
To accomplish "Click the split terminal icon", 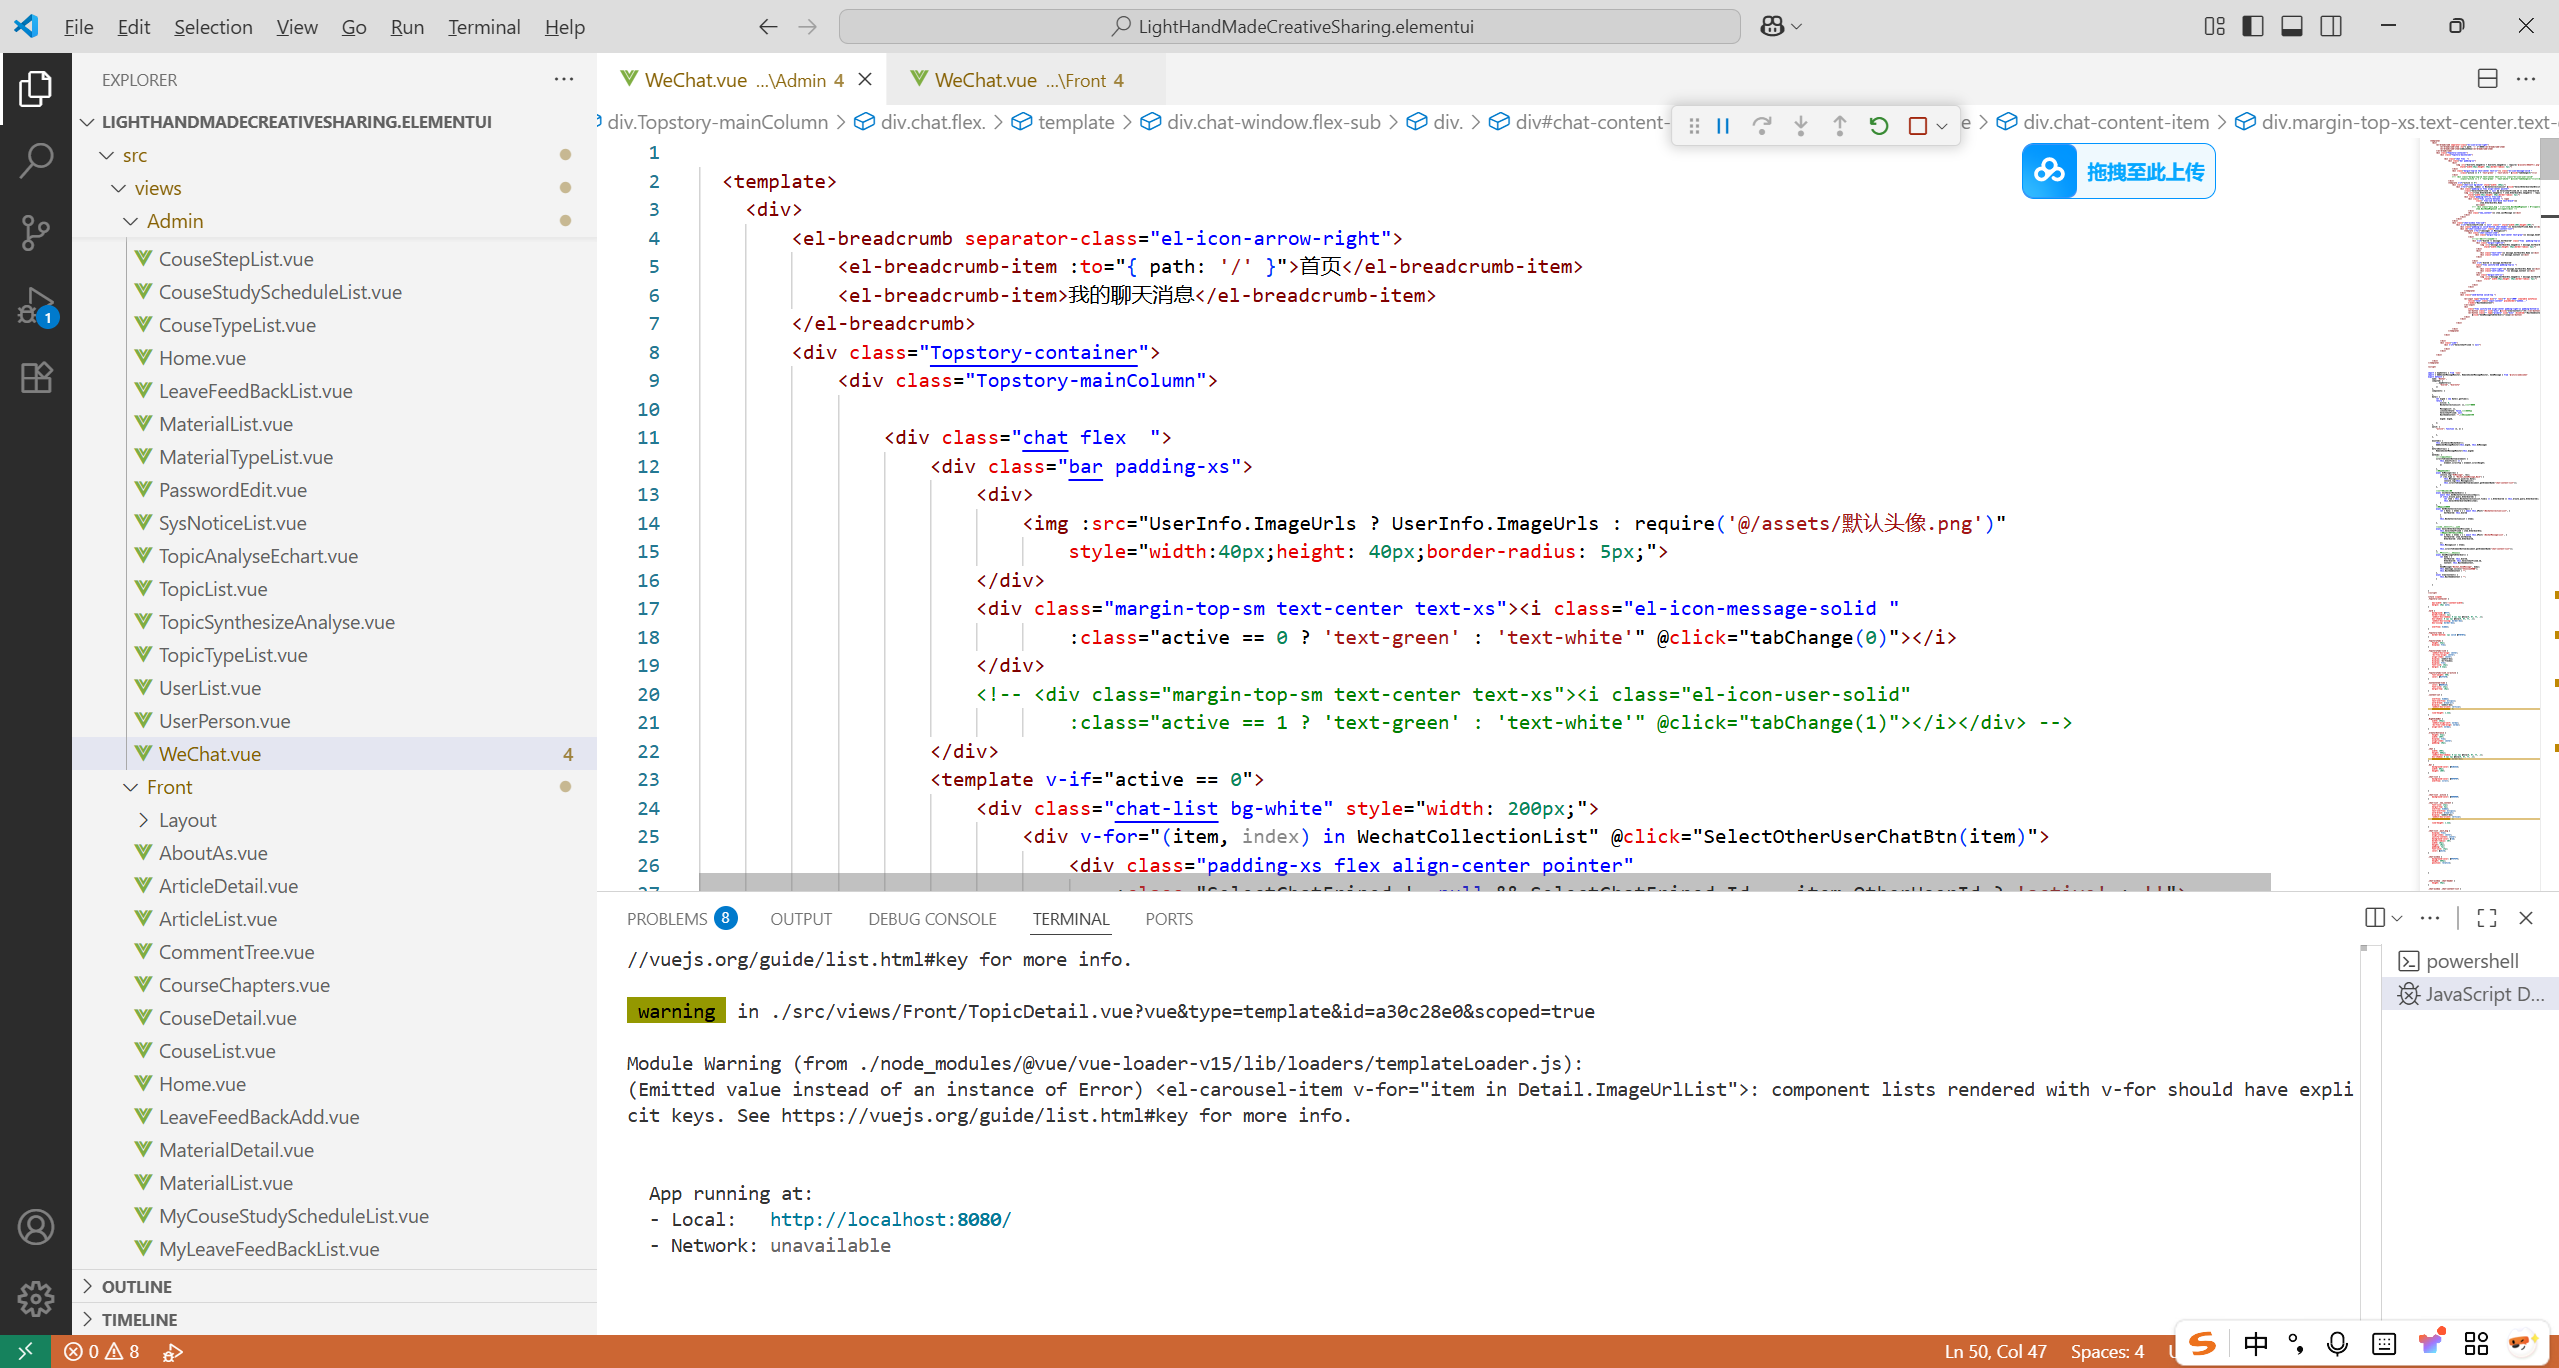I will (x=2374, y=918).
